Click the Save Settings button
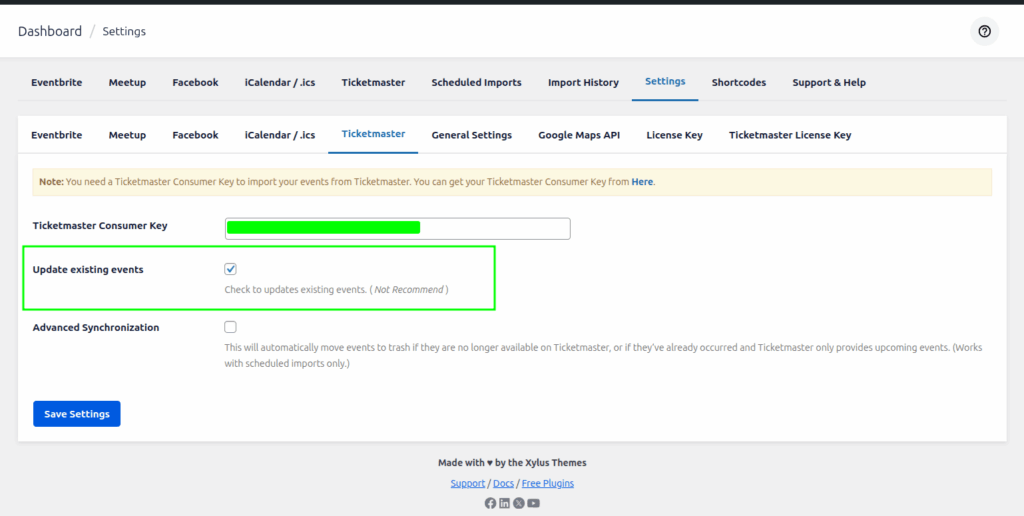Screen dimensions: 1024x516 click(77, 414)
